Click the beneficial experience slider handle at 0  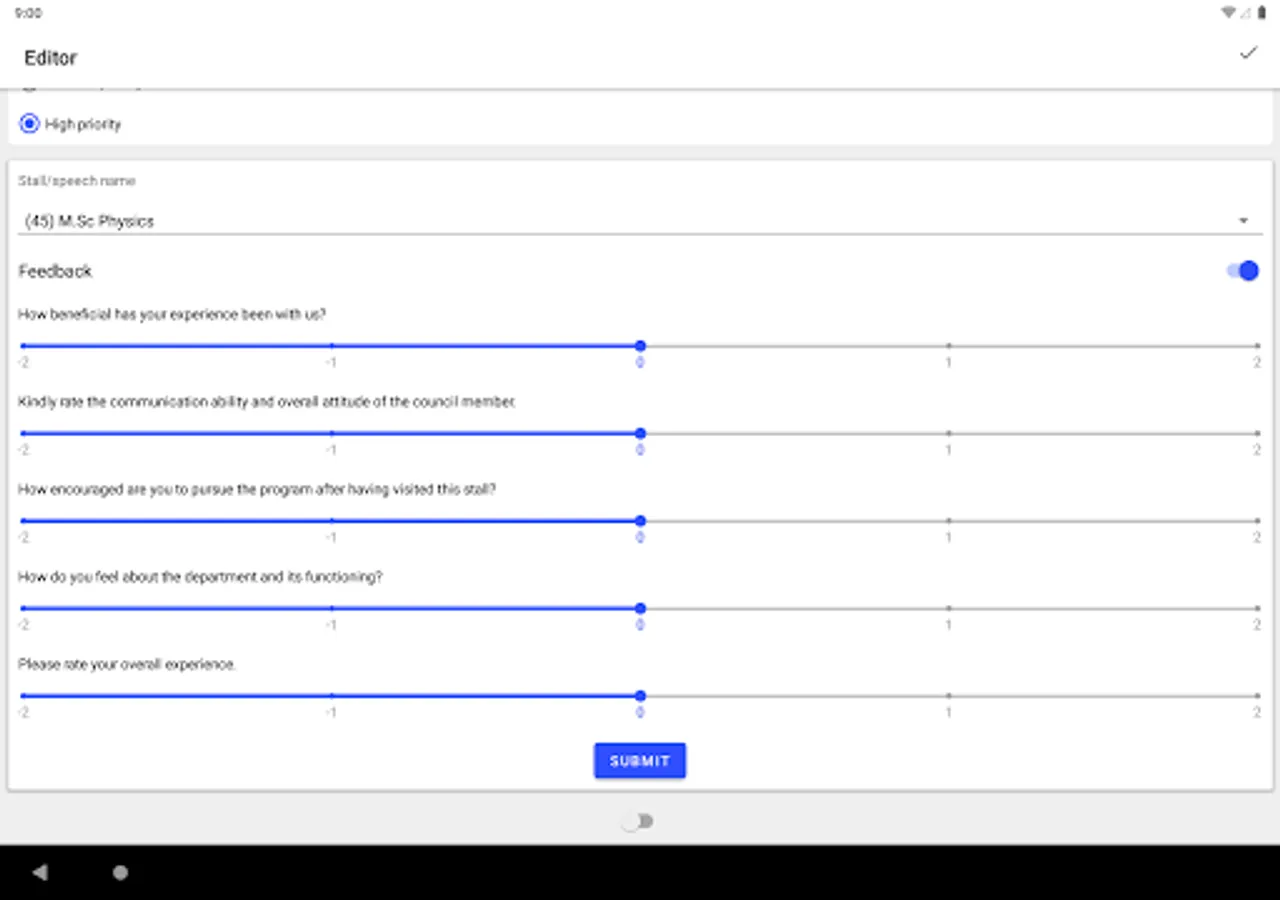point(640,346)
